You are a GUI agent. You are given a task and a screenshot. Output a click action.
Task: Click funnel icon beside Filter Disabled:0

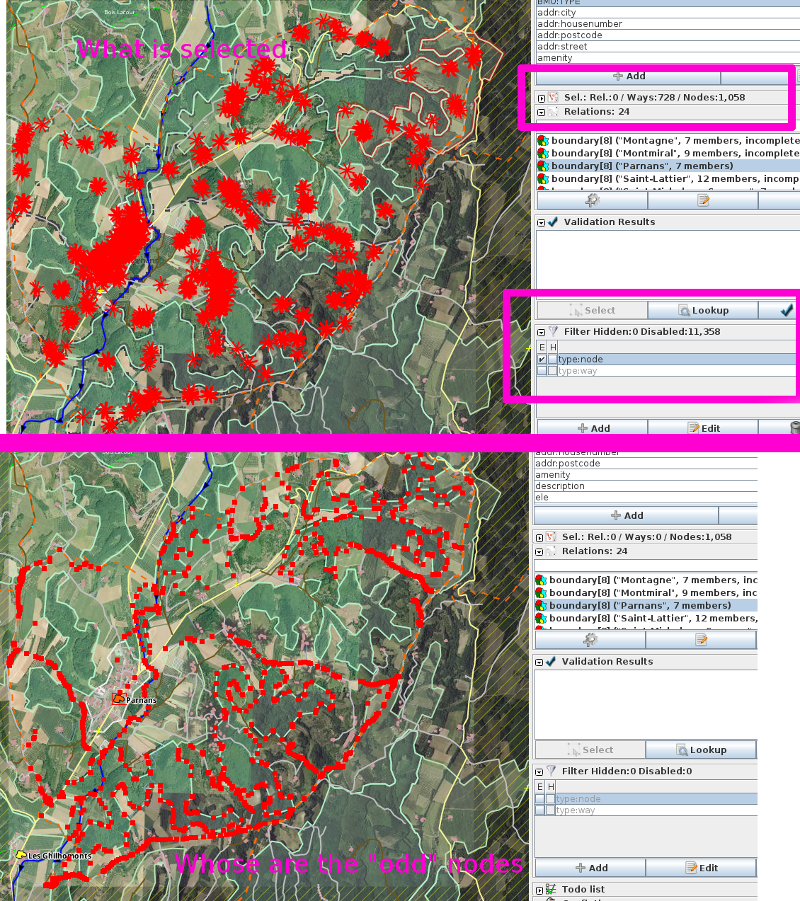[x=551, y=771]
